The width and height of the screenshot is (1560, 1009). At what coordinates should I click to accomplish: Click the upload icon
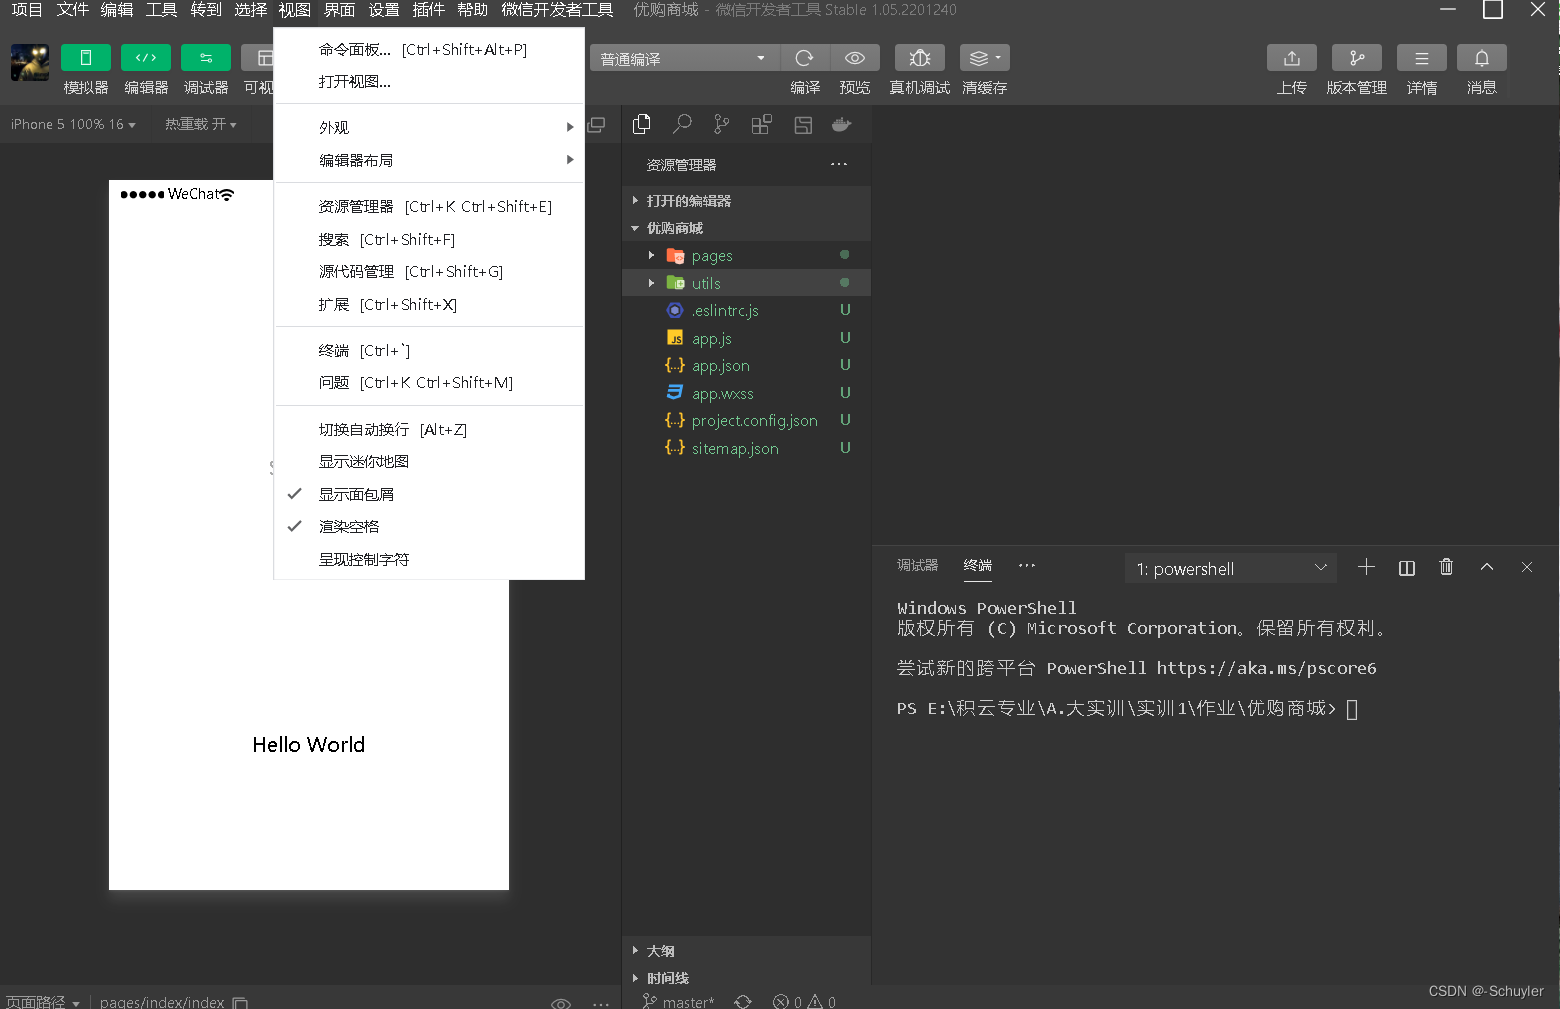1292,58
